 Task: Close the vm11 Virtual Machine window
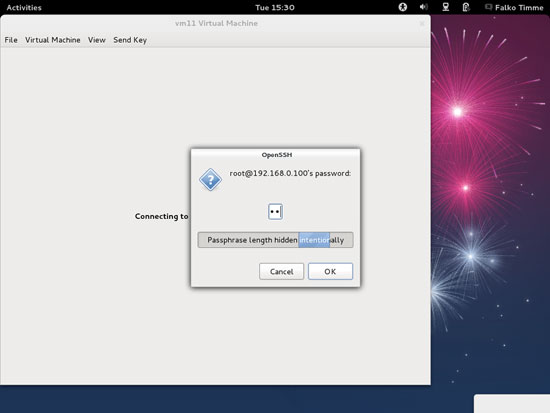[422, 24]
